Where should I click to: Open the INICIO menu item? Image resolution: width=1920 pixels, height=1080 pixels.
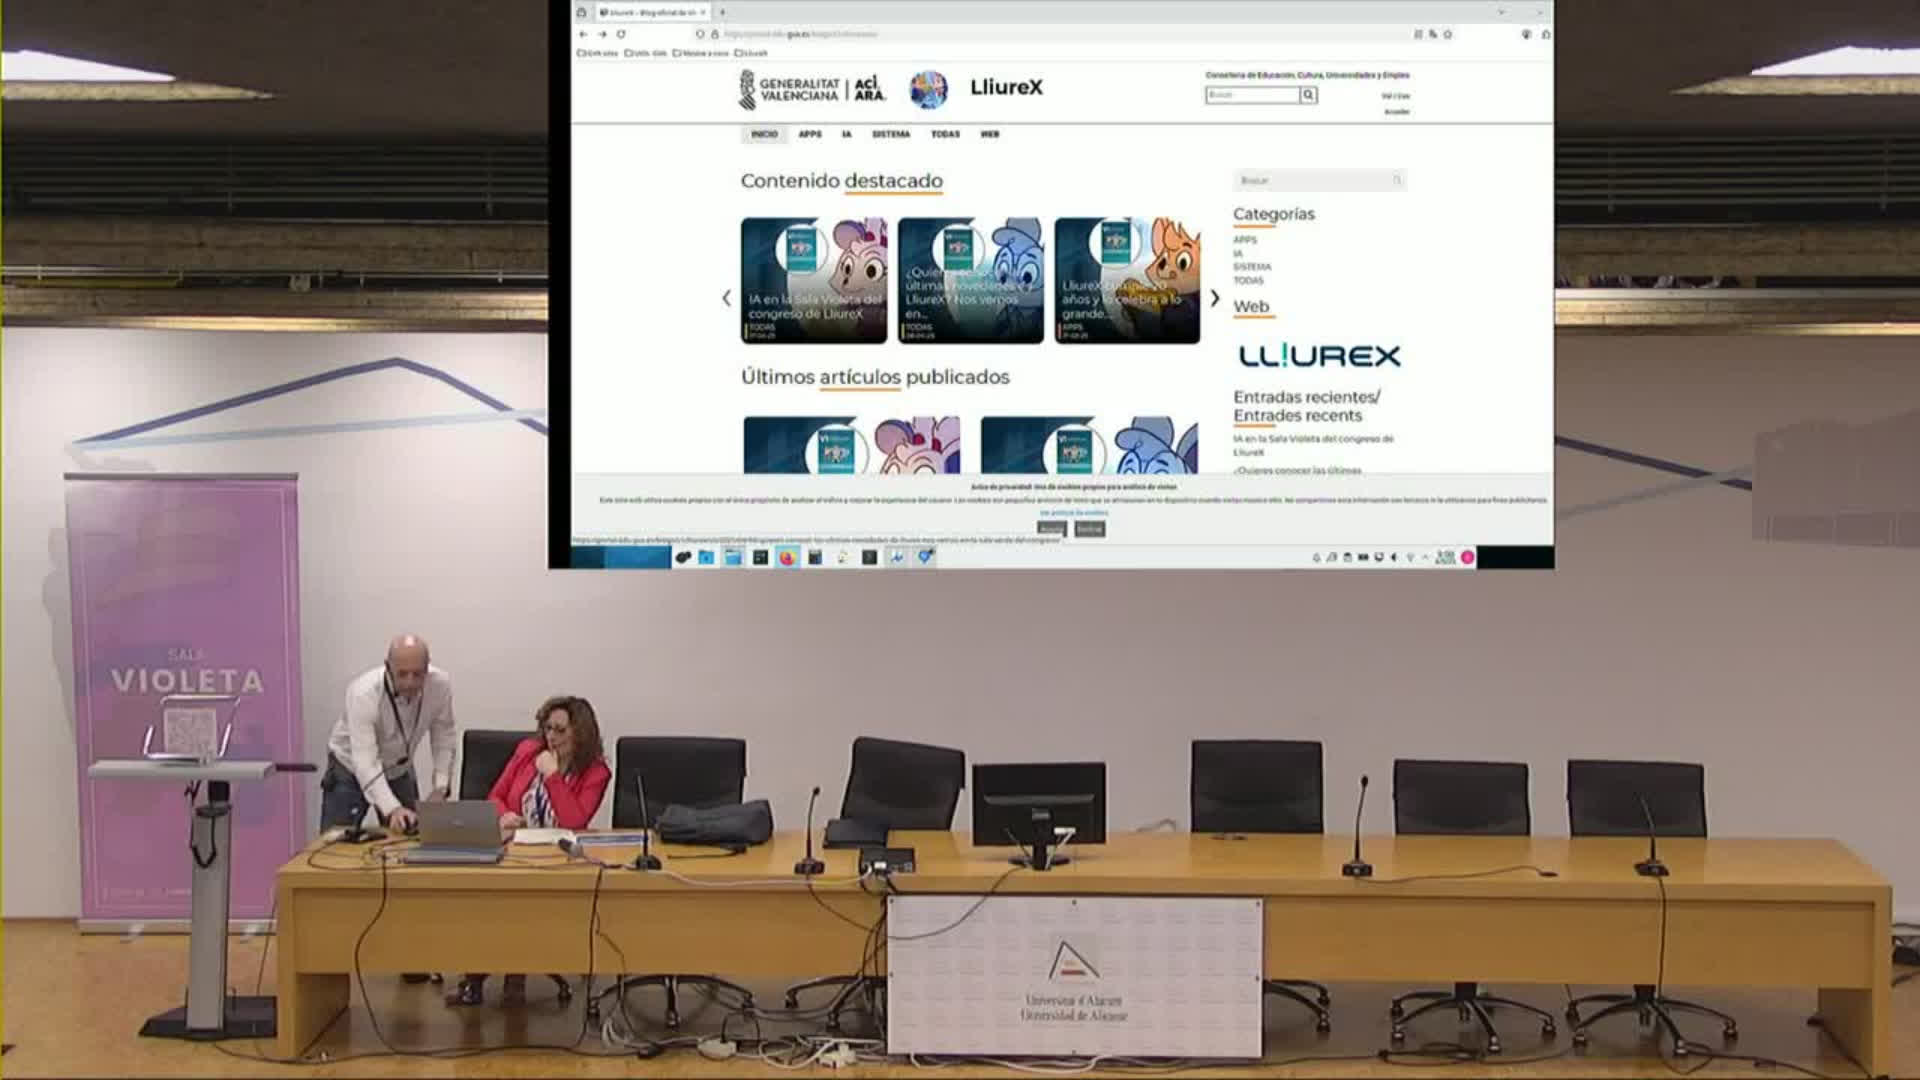click(x=765, y=134)
